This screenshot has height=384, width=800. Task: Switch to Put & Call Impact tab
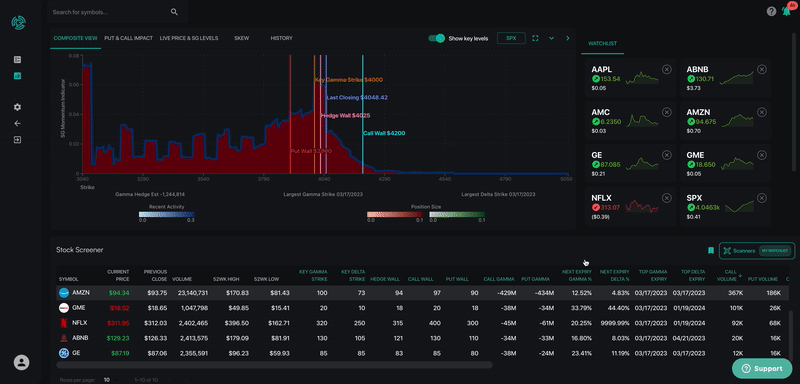[128, 38]
